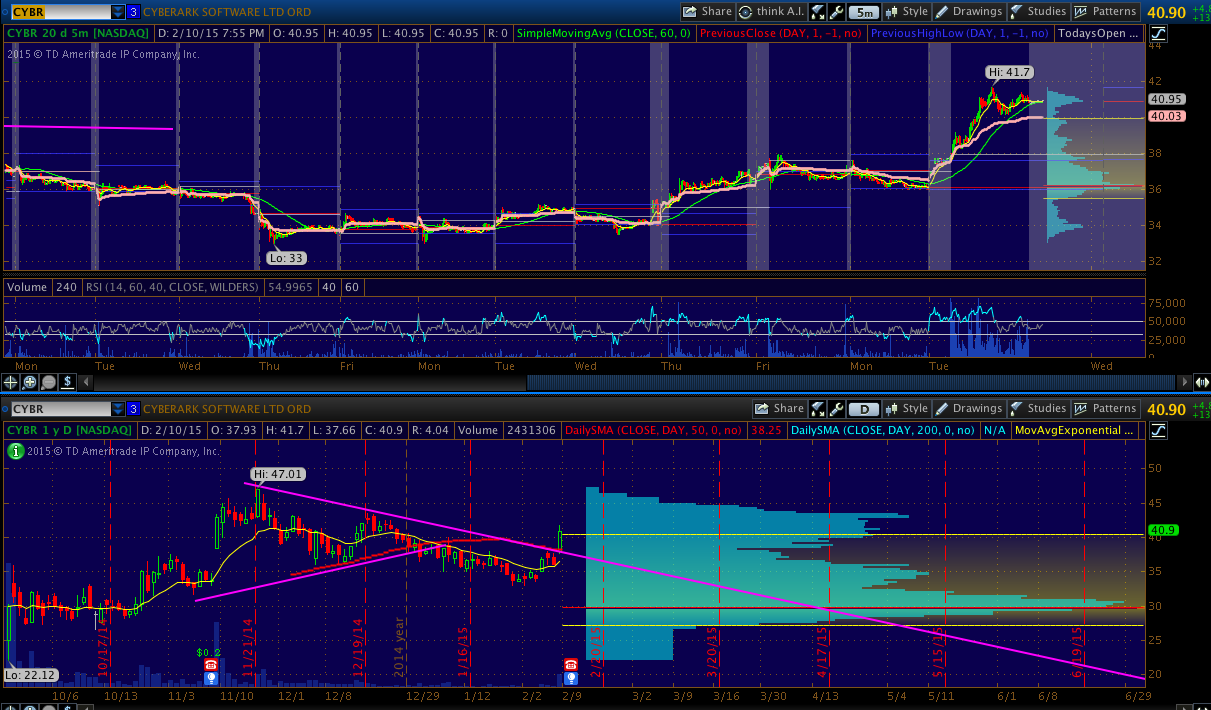This screenshot has width=1211, height=710.
Task: Toggle the dollar price axis button
Action: (67, 382)
